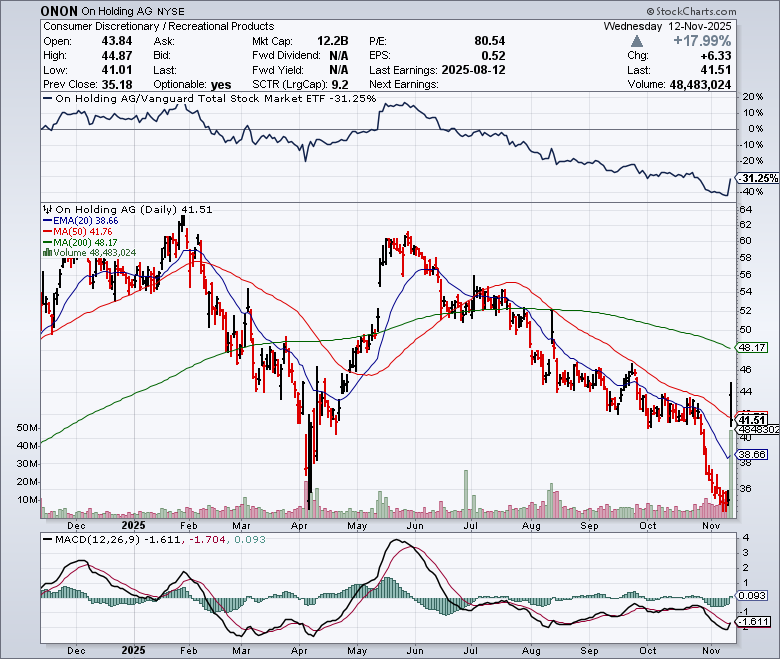Viewport: 780px width, 659px height.
Task: Click the -31.25% axis value tag
Action: click(757, 178)
